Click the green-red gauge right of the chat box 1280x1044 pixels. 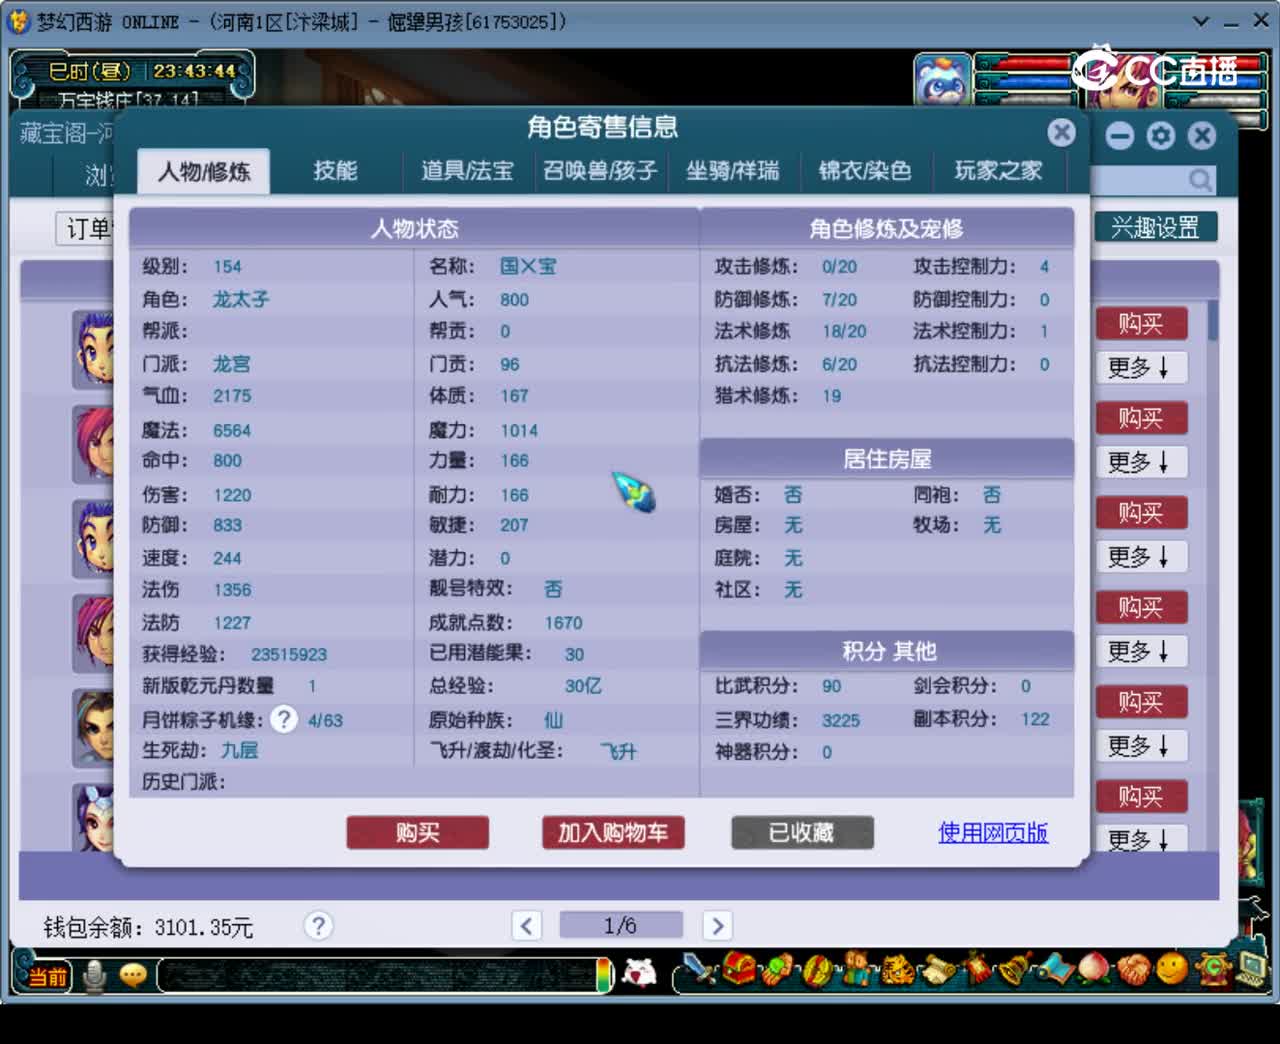tap(604, 975)
